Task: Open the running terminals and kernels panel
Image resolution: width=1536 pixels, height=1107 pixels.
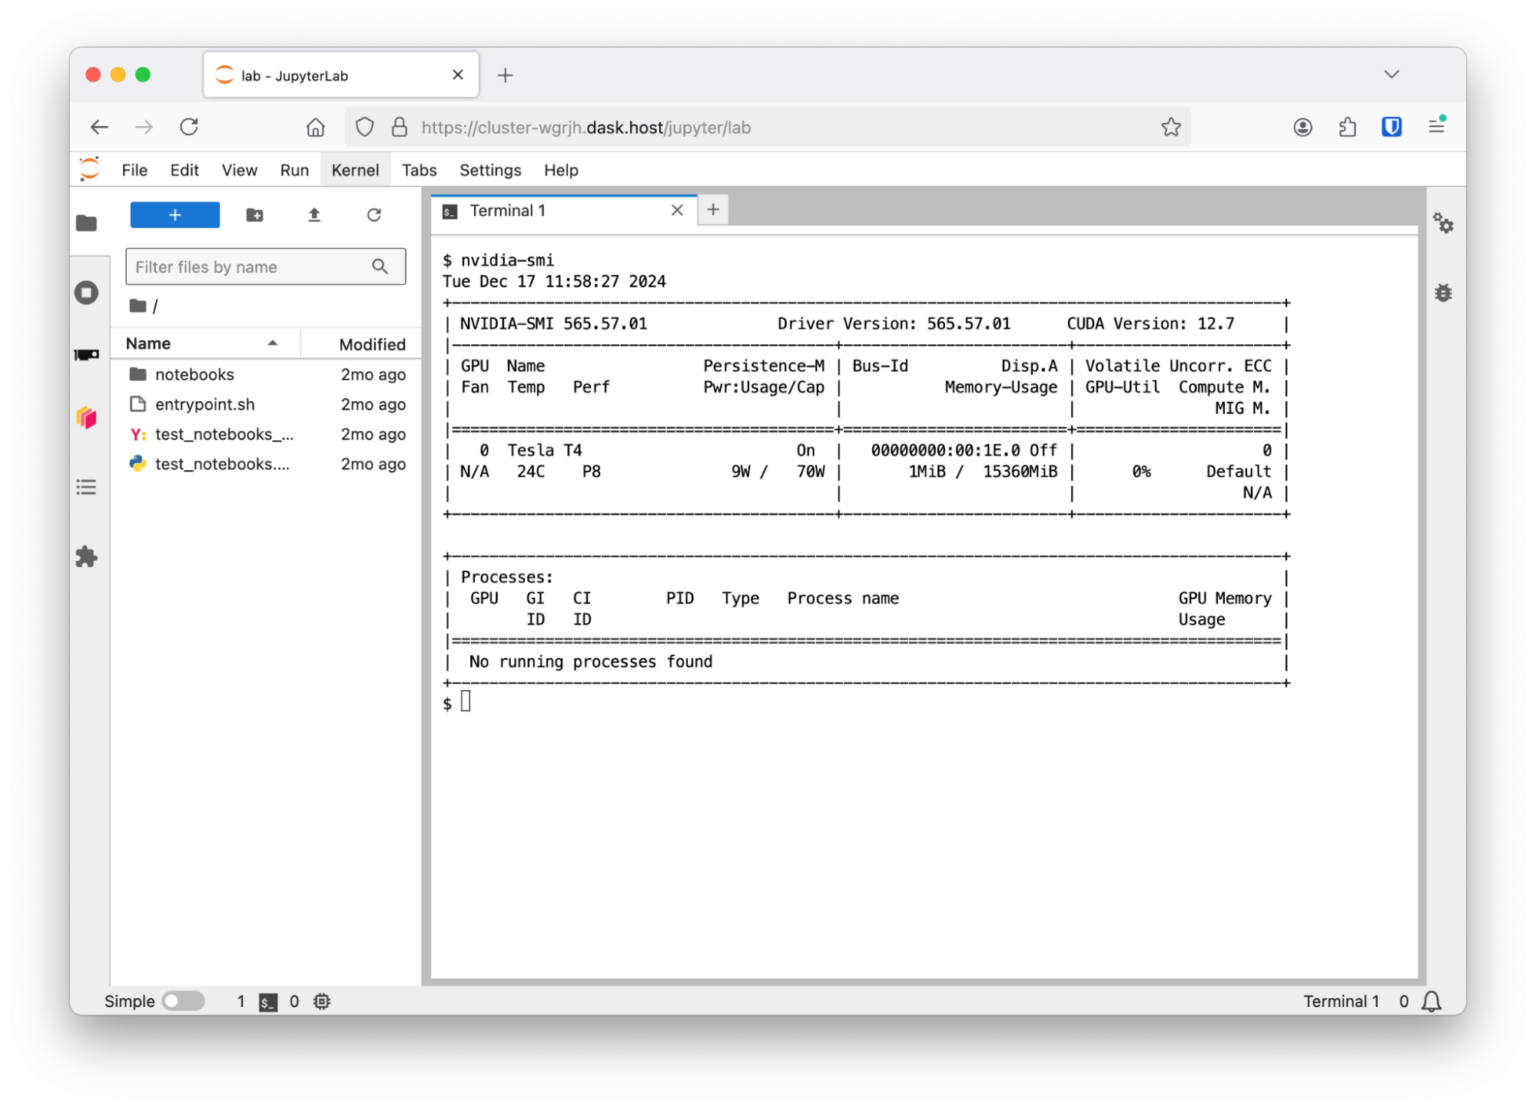Action: (x=87, y=292)
